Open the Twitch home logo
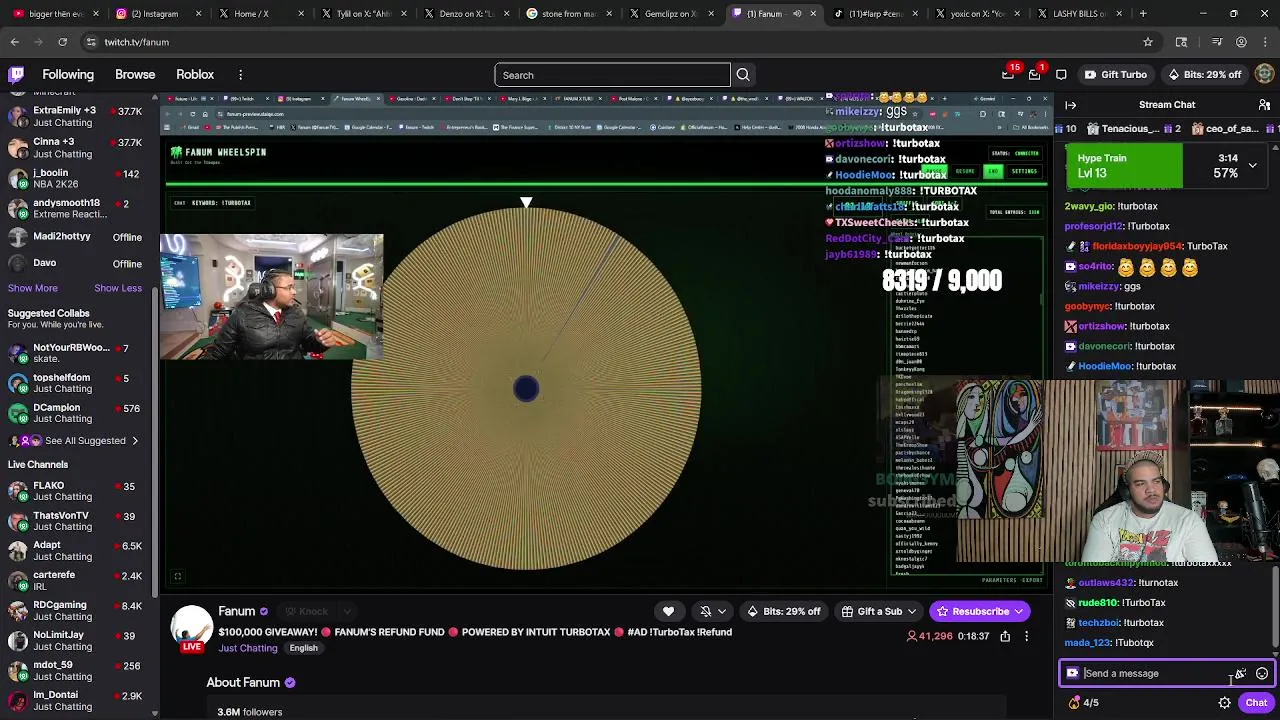Image resolution: width=1280 pixels, height=720 pixels. [x=16, y=75]
